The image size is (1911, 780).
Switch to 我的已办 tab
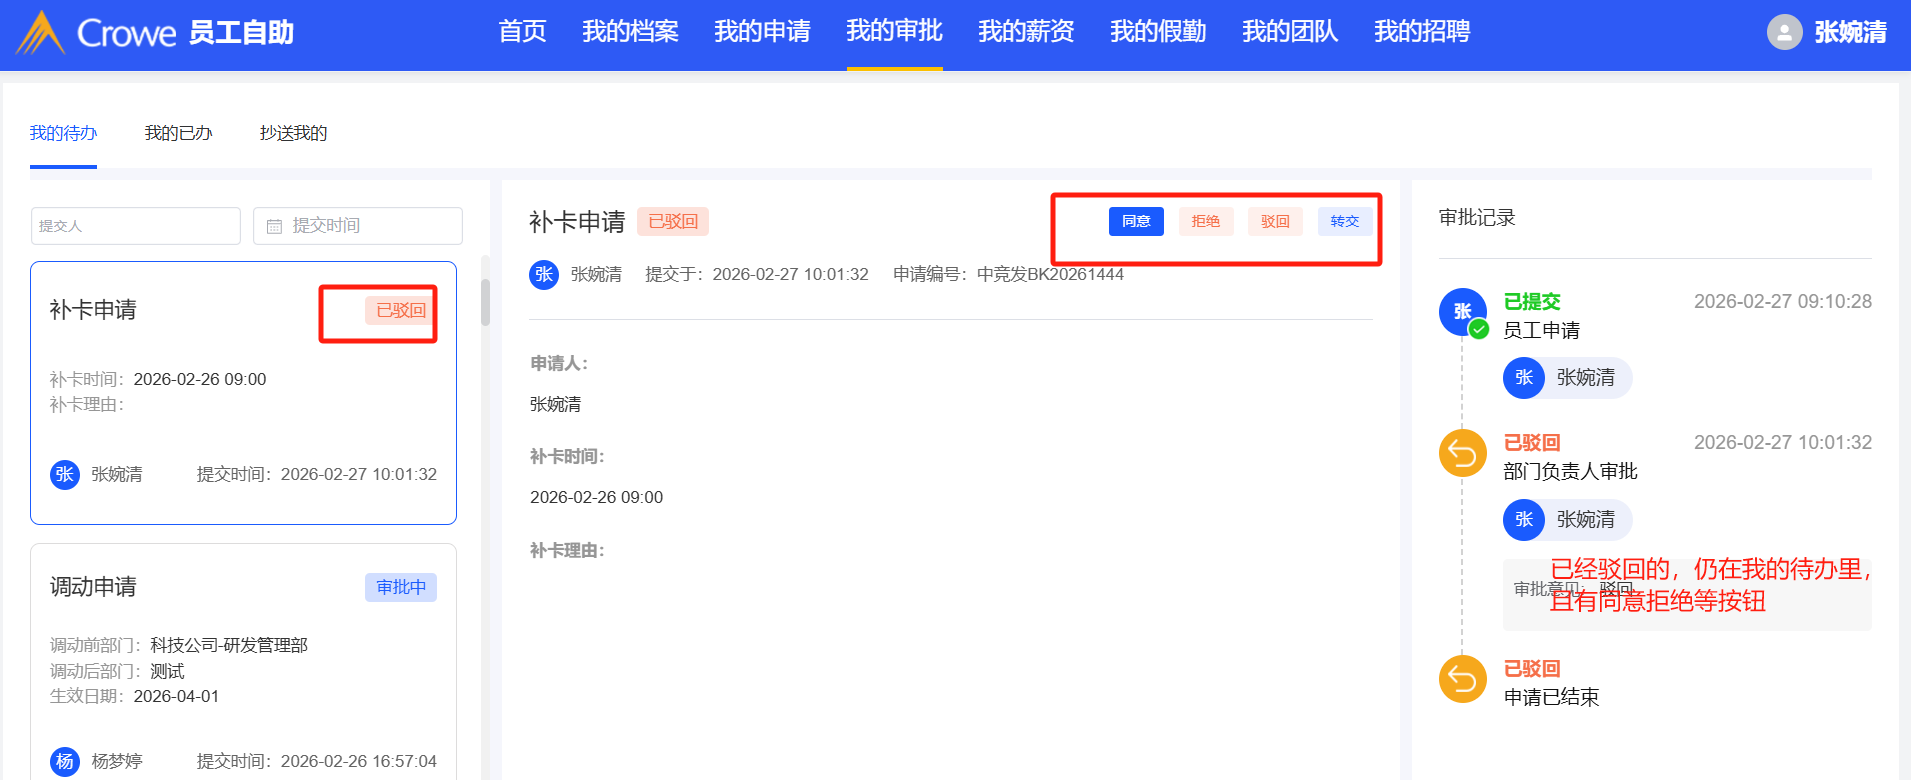coord(178,133)
